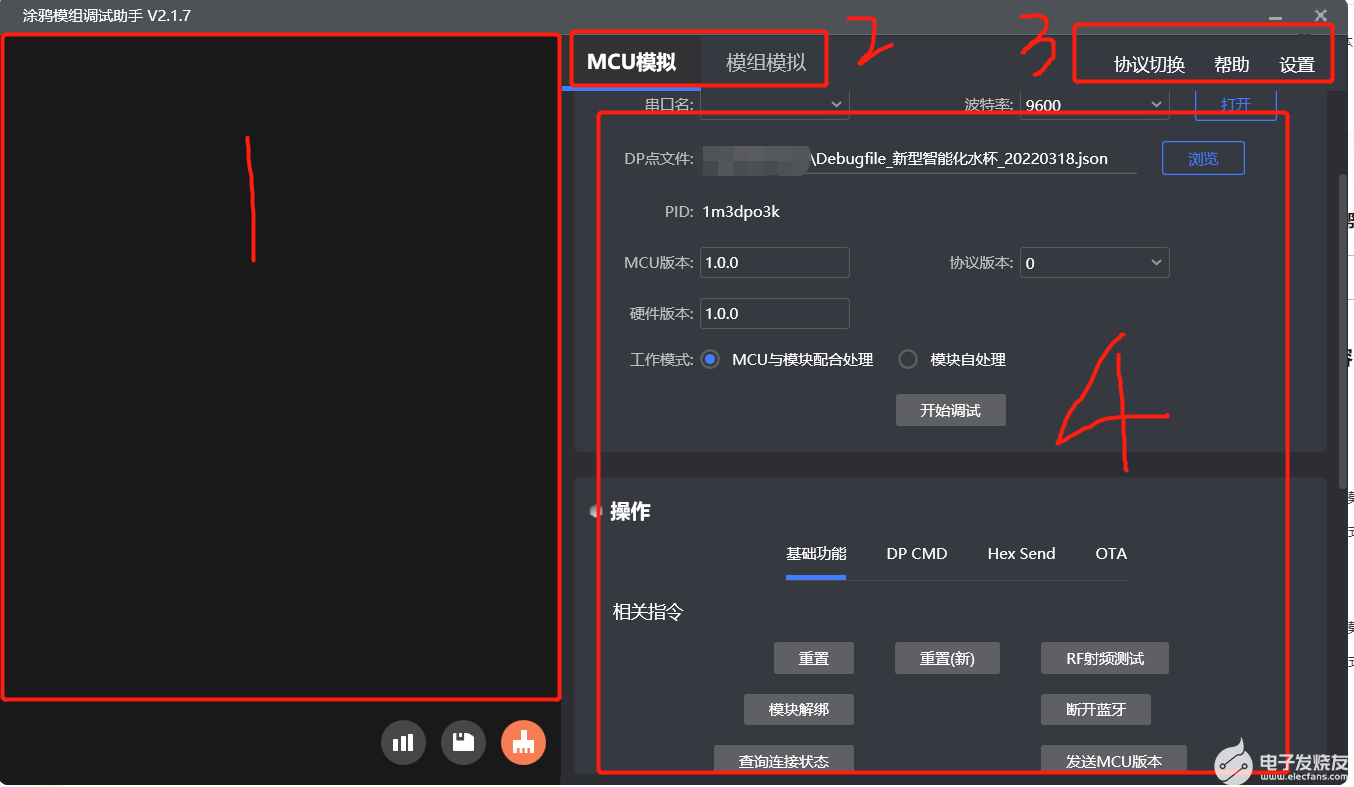Click the 相关指令 label
The width and height of the screenshot is (1354, 787).
tap(648, 612)
